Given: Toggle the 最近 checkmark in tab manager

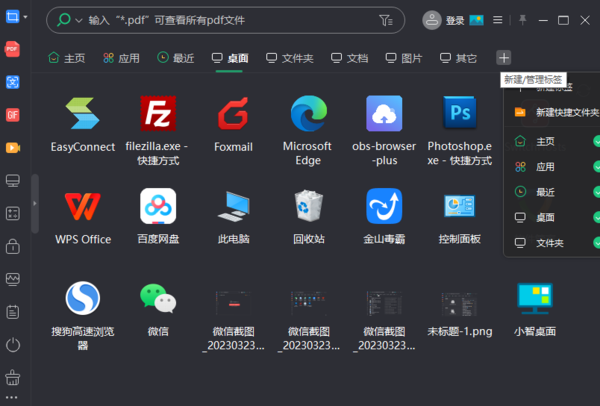Looking at the screenshot, I should pos(597,192).
